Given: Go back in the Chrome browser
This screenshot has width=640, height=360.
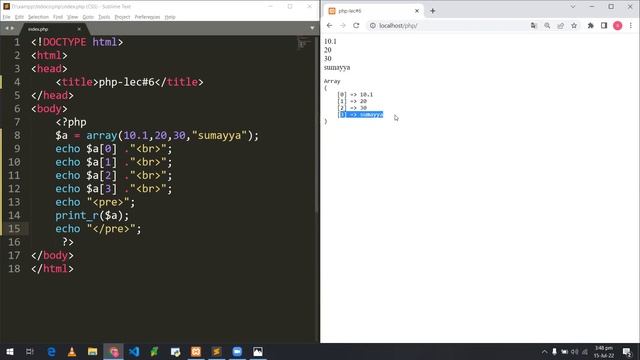Looking at the screenshot, I should click(329, 25).
